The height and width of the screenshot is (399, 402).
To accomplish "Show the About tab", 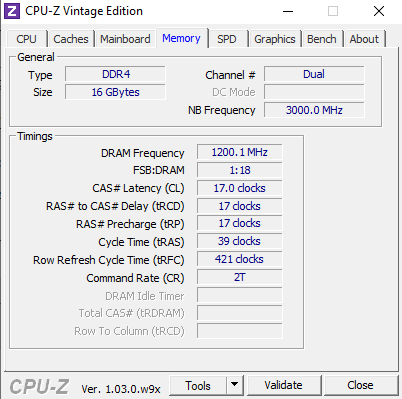I will 364,39.
